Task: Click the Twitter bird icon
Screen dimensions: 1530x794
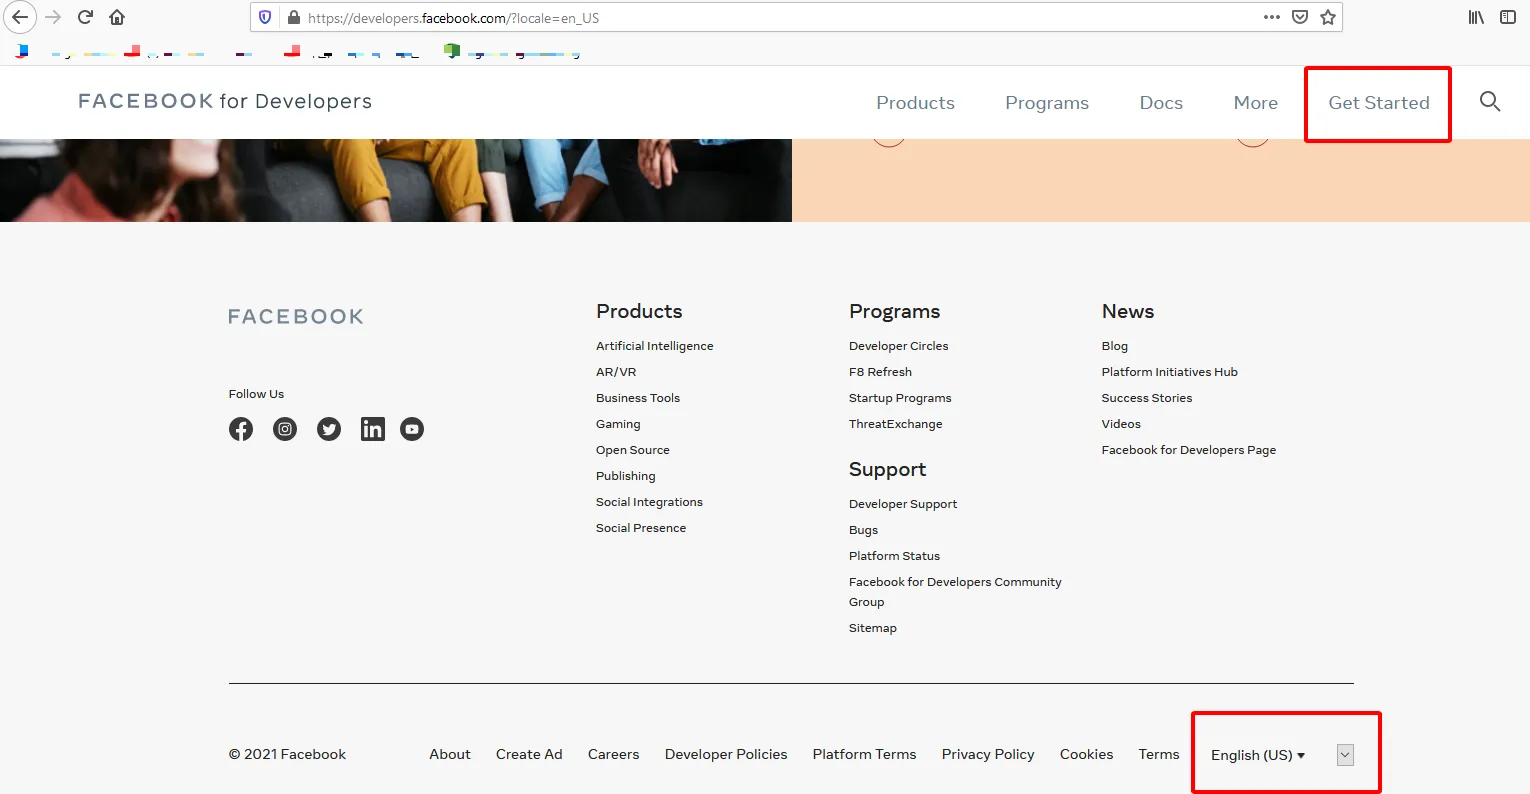Action: coord(329,429)
